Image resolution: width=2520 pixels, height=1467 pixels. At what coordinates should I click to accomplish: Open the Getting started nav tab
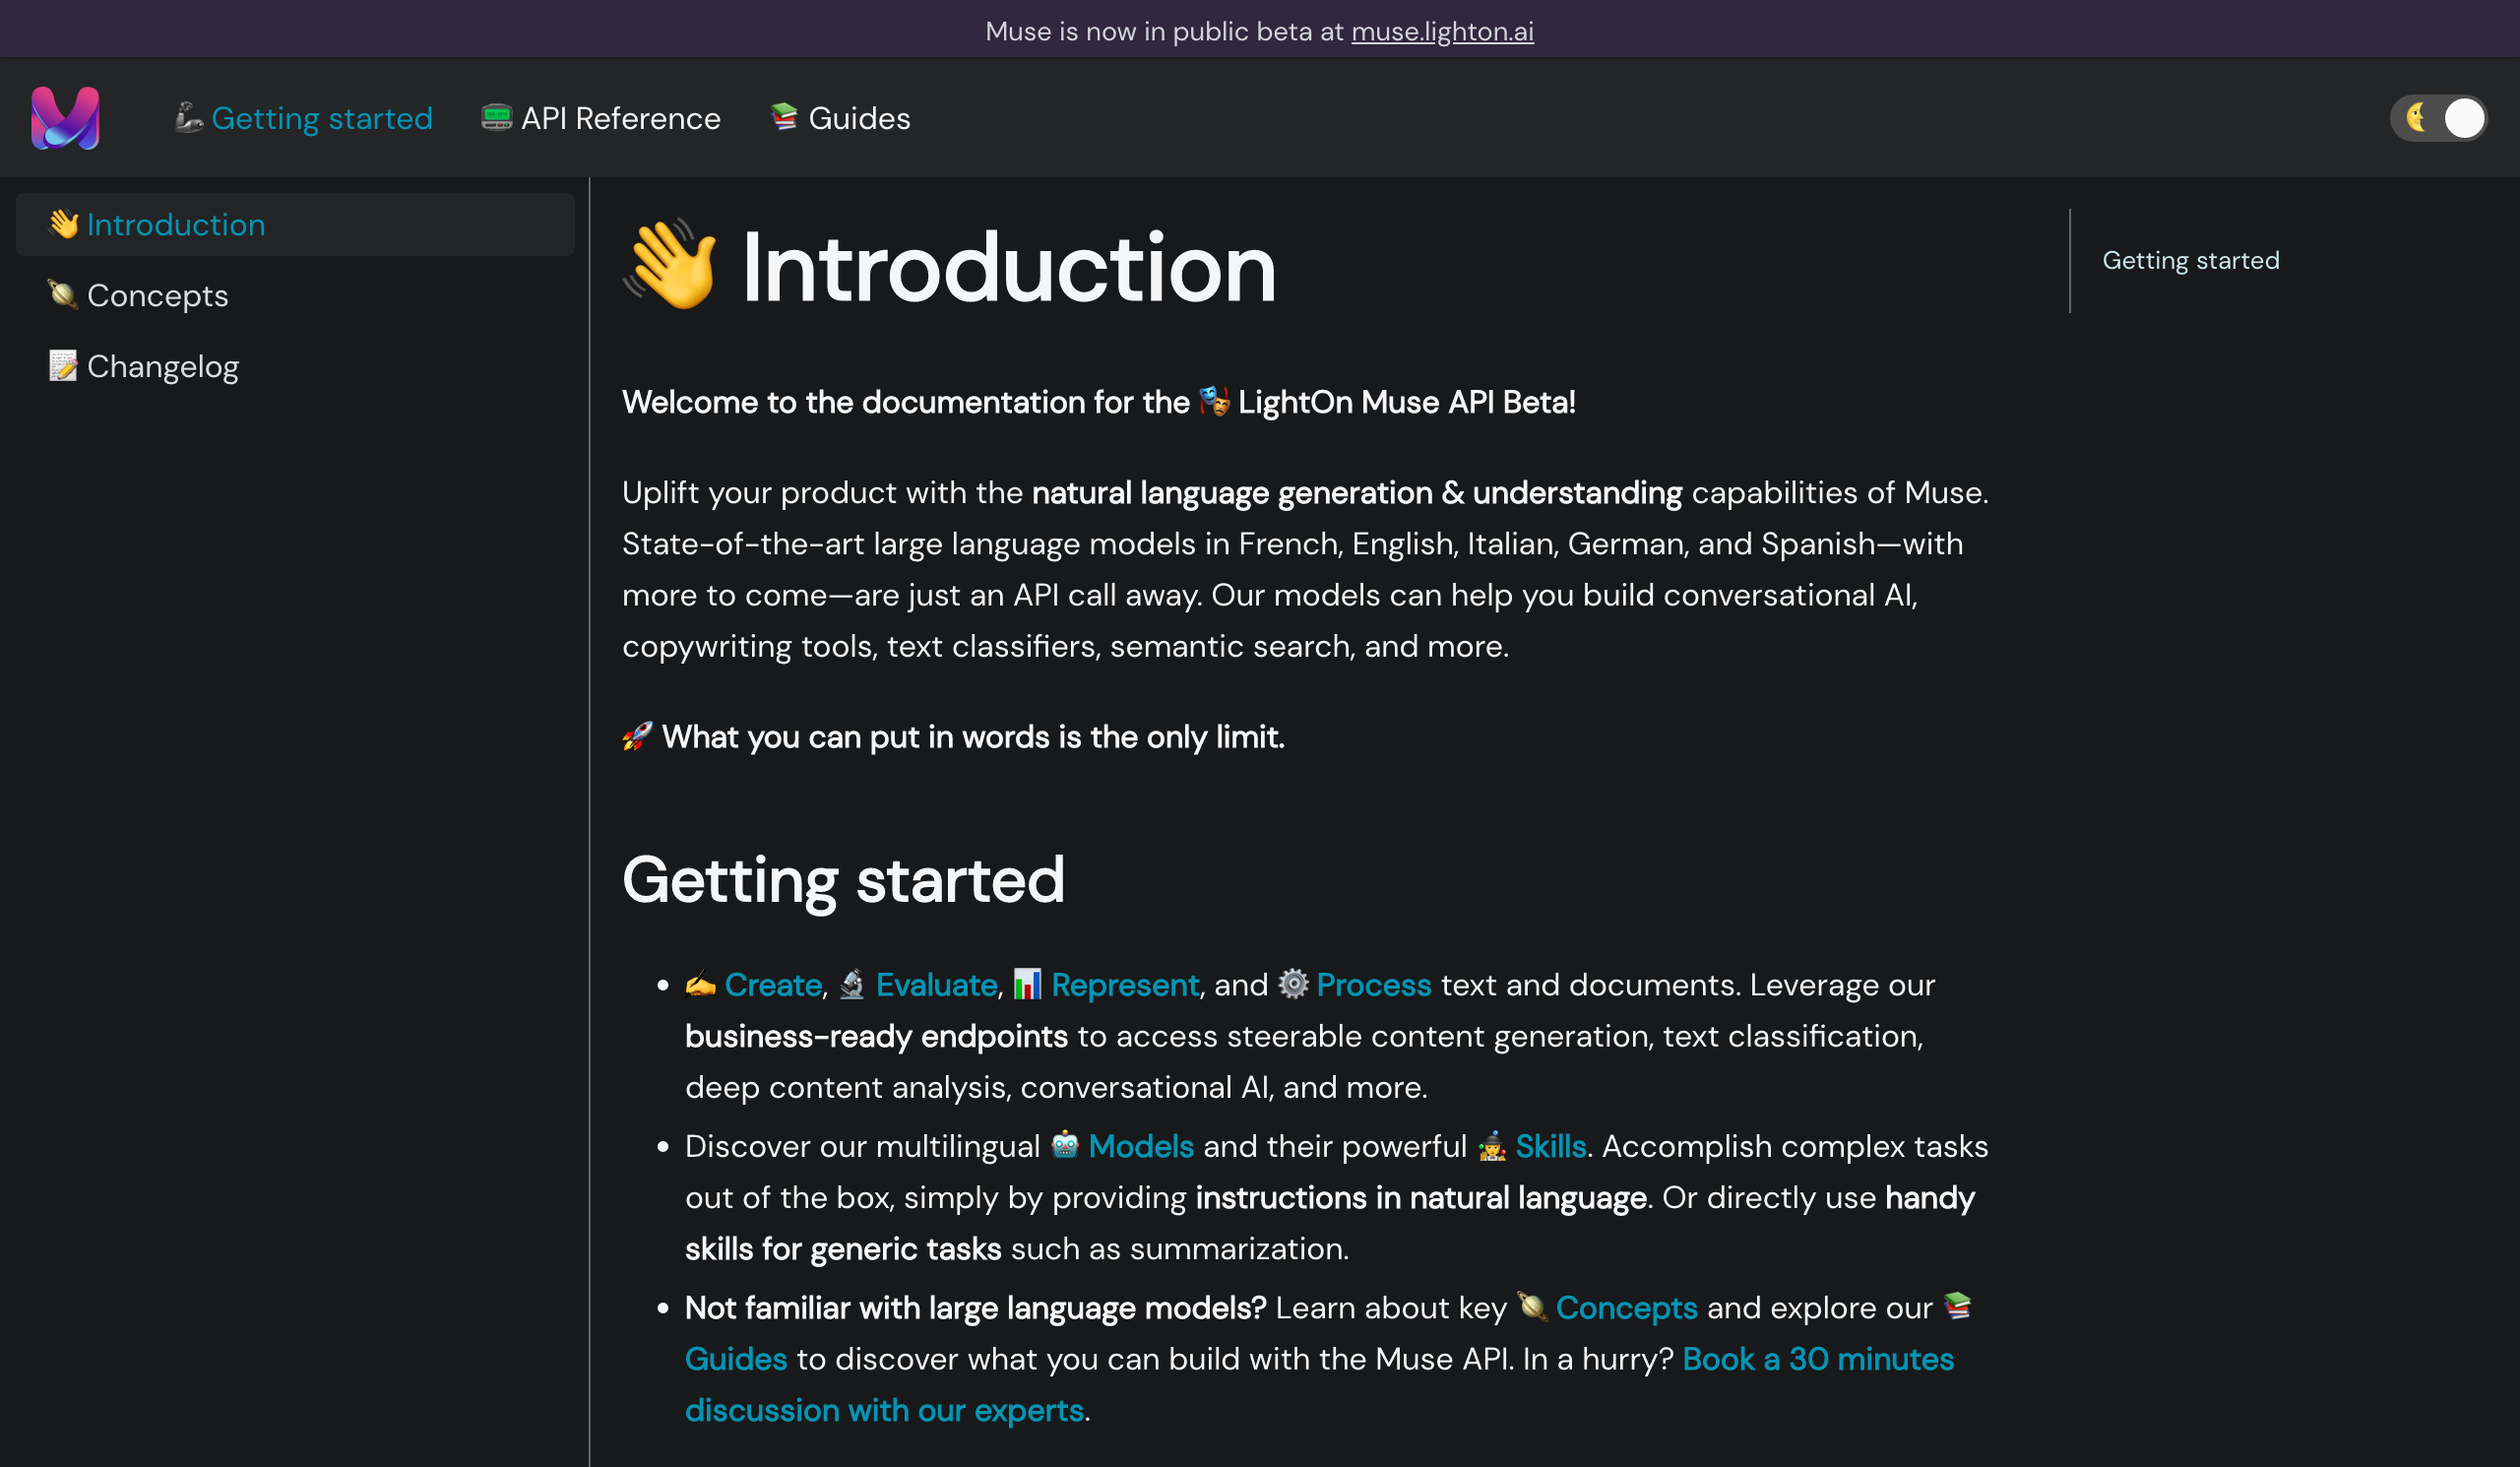321,118
